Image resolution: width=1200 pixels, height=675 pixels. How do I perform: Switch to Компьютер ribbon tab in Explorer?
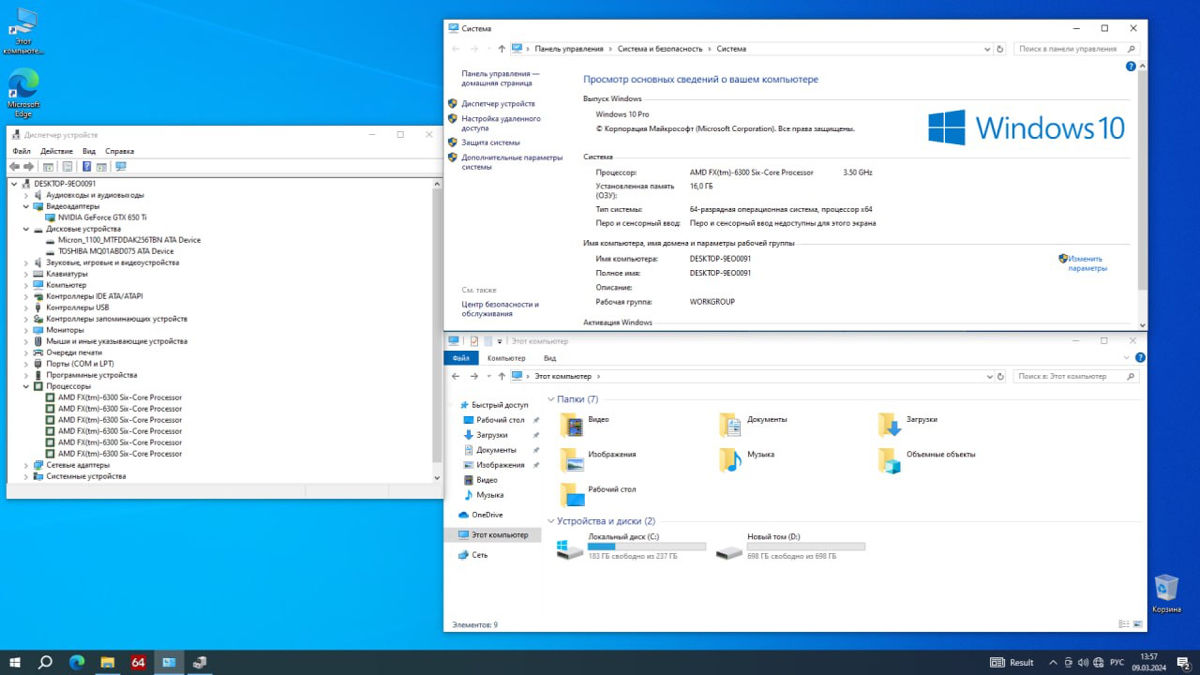click(x=506, y=358)
